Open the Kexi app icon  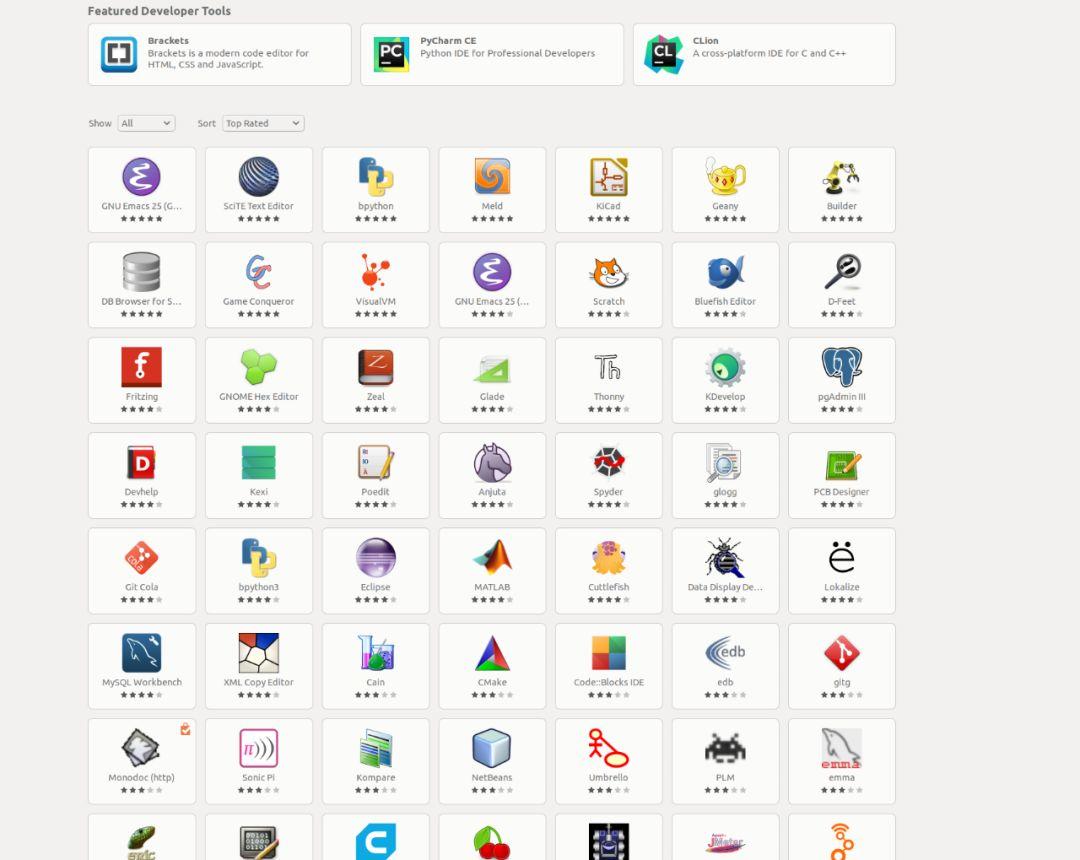pos(258,462)
